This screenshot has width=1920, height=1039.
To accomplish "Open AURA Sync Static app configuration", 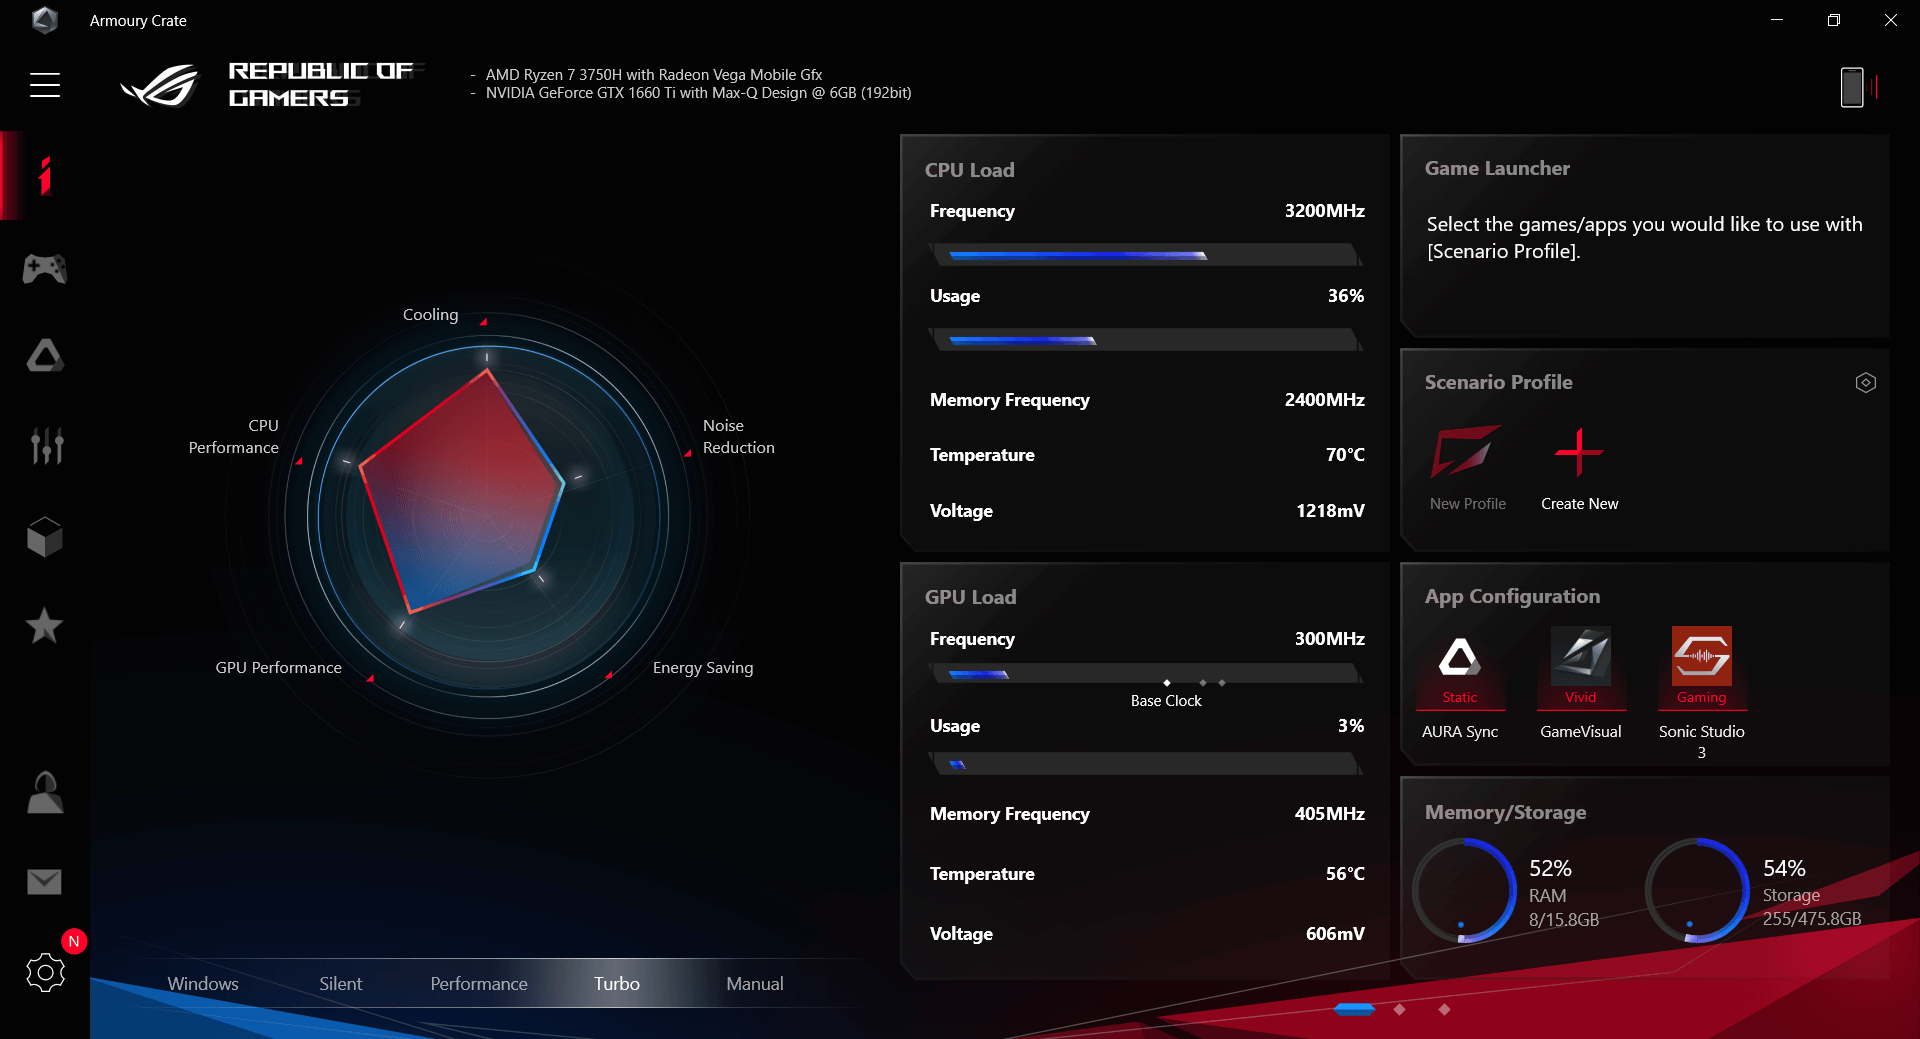I will coord(1459,666).
